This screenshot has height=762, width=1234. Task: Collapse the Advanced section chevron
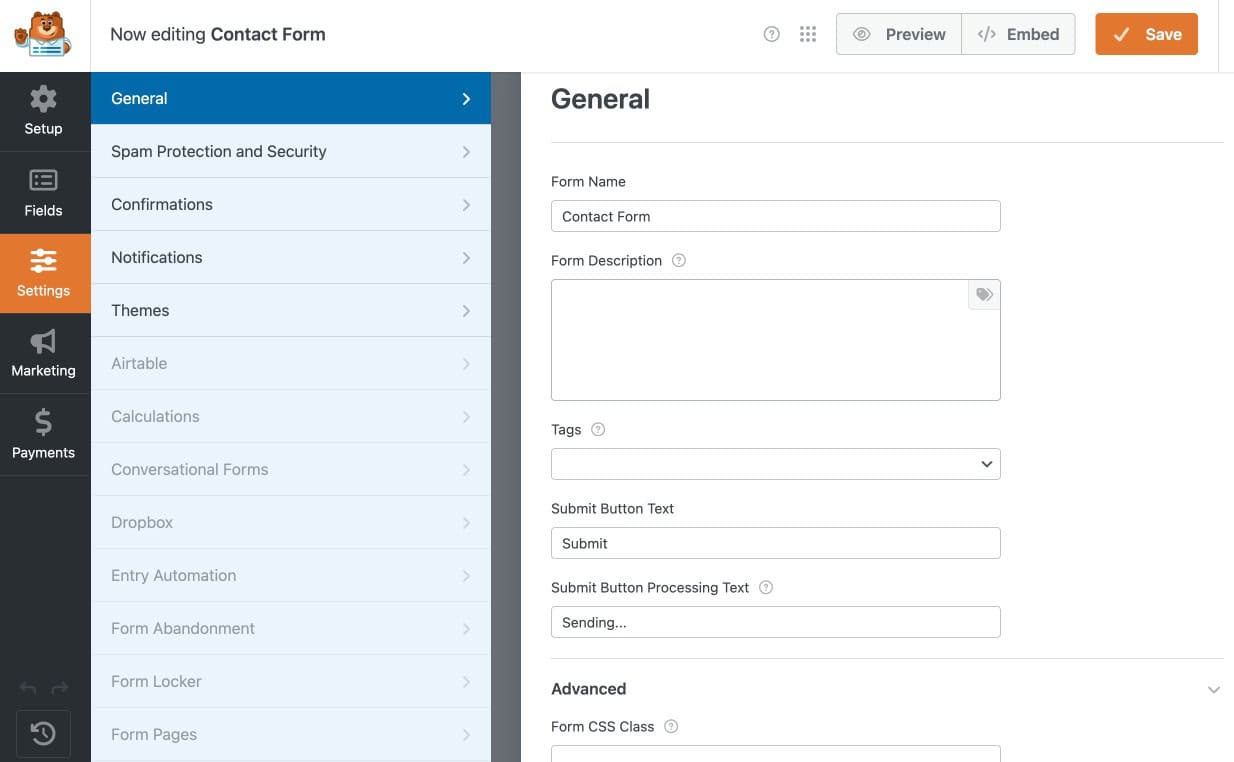click(x=1213, y=690)
